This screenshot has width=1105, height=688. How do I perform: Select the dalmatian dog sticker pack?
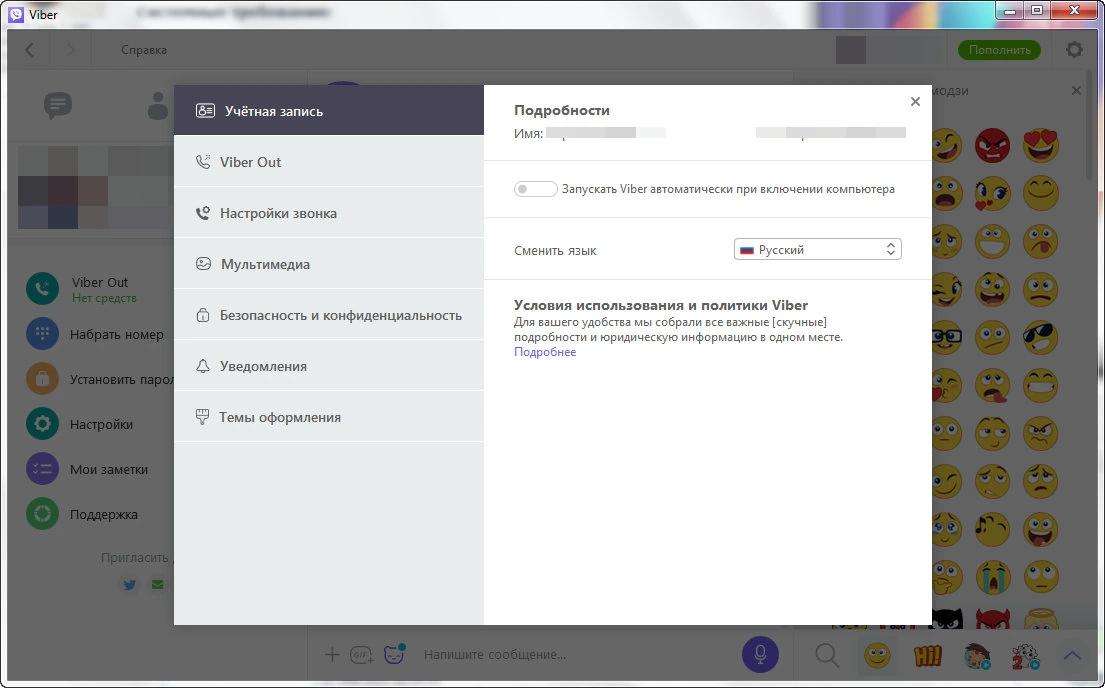tap(1025, 656)
